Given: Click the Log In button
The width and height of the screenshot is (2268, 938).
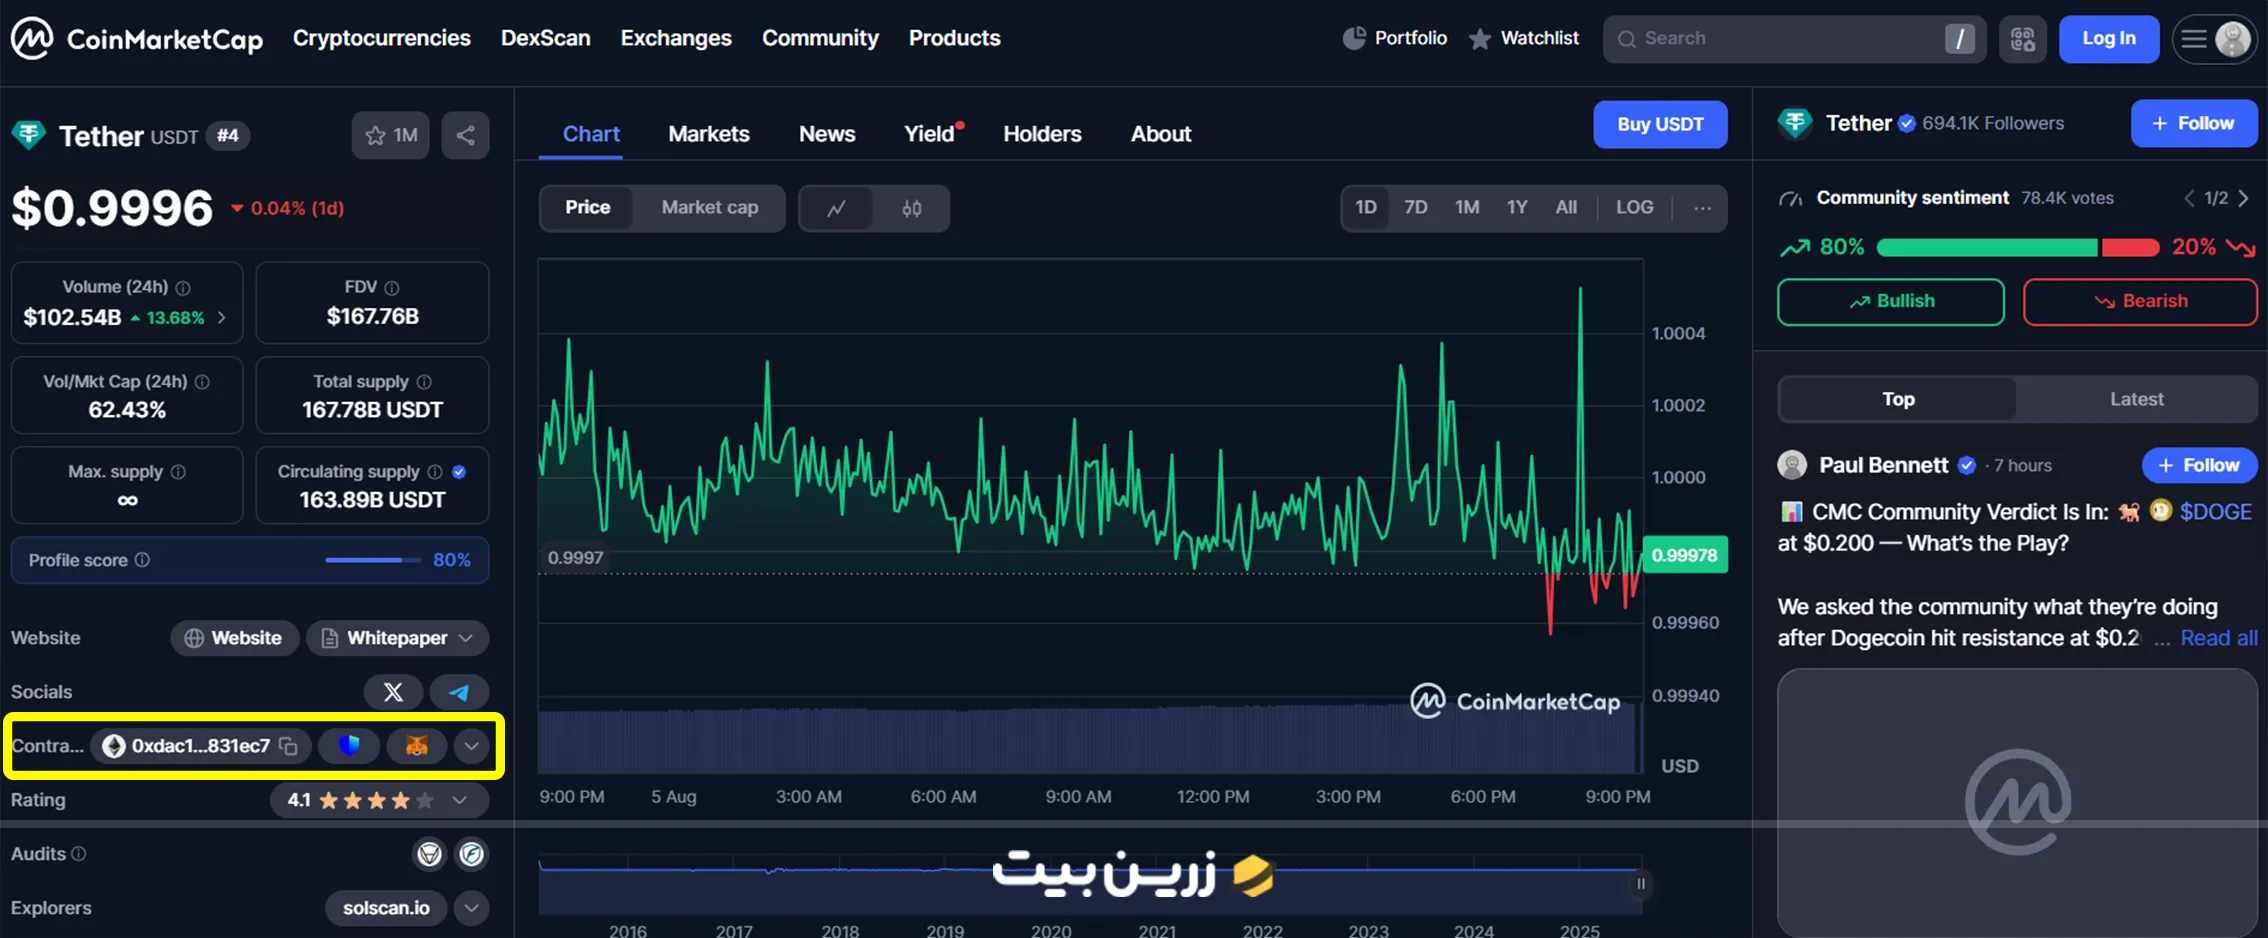Looking at the screenshot, I should [x=2108, y=39].
